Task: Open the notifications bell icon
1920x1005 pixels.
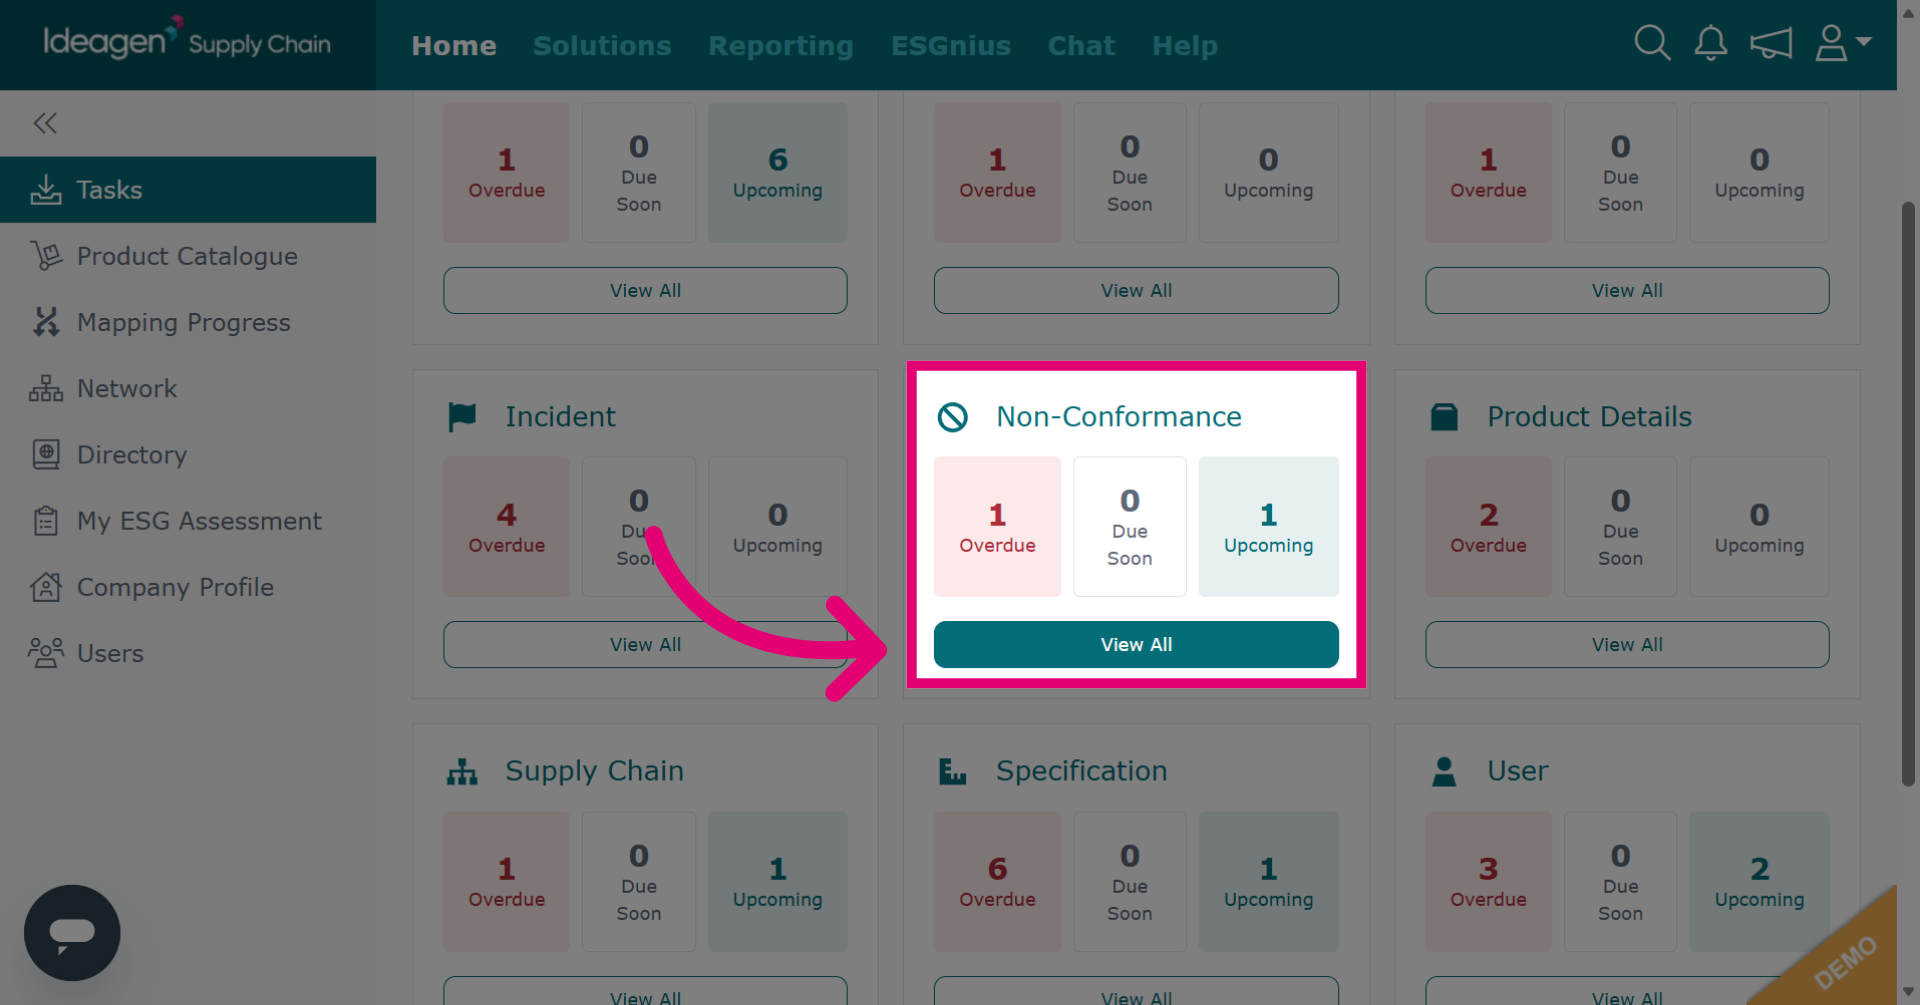Action: pos(1711,43)
